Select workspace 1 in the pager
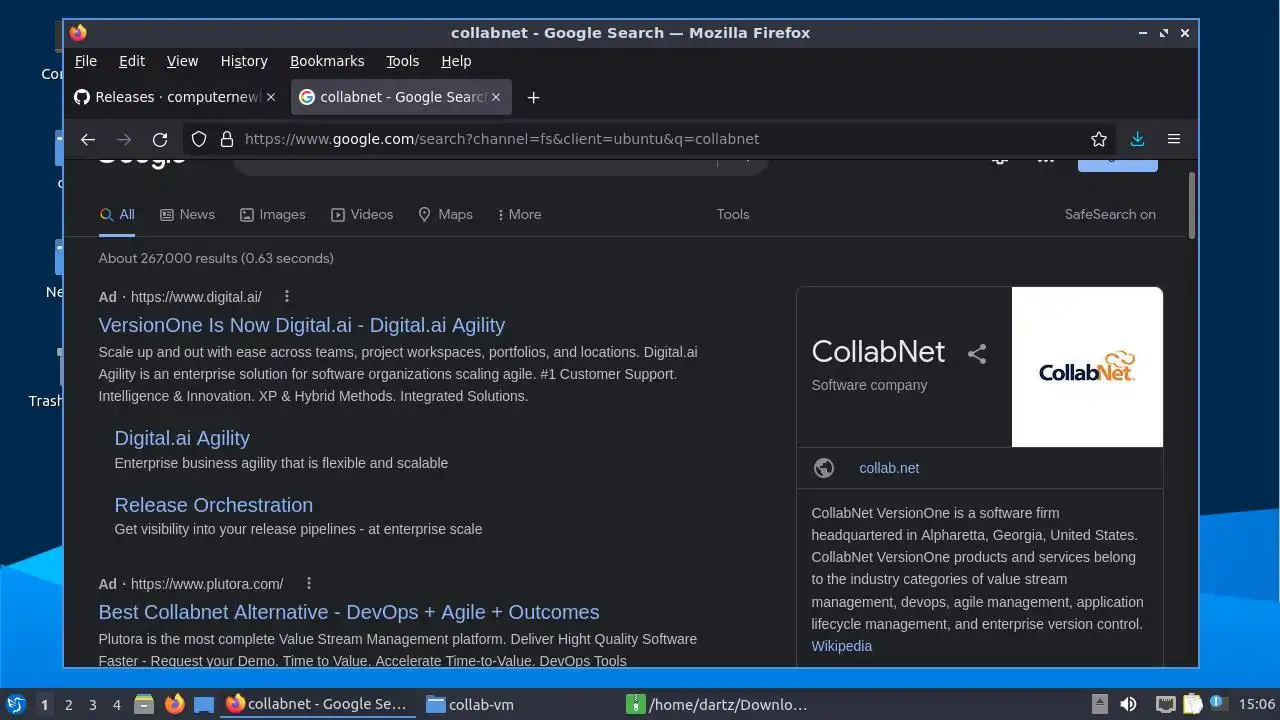Image resolution: width=1280 pixels, height=720 pixels. click(x=44, y=705)
